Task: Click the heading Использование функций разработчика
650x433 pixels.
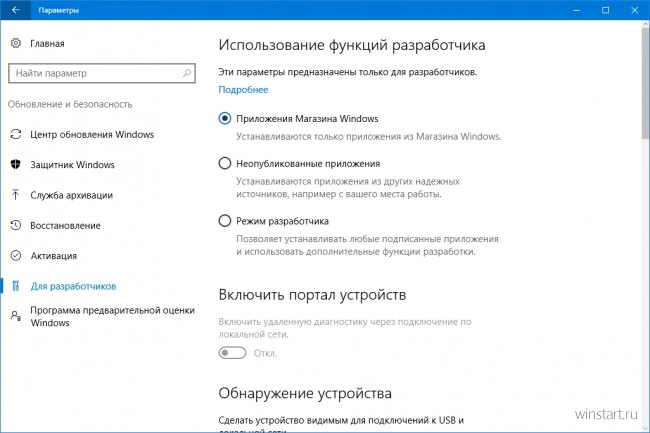Action: pos(352,45)
